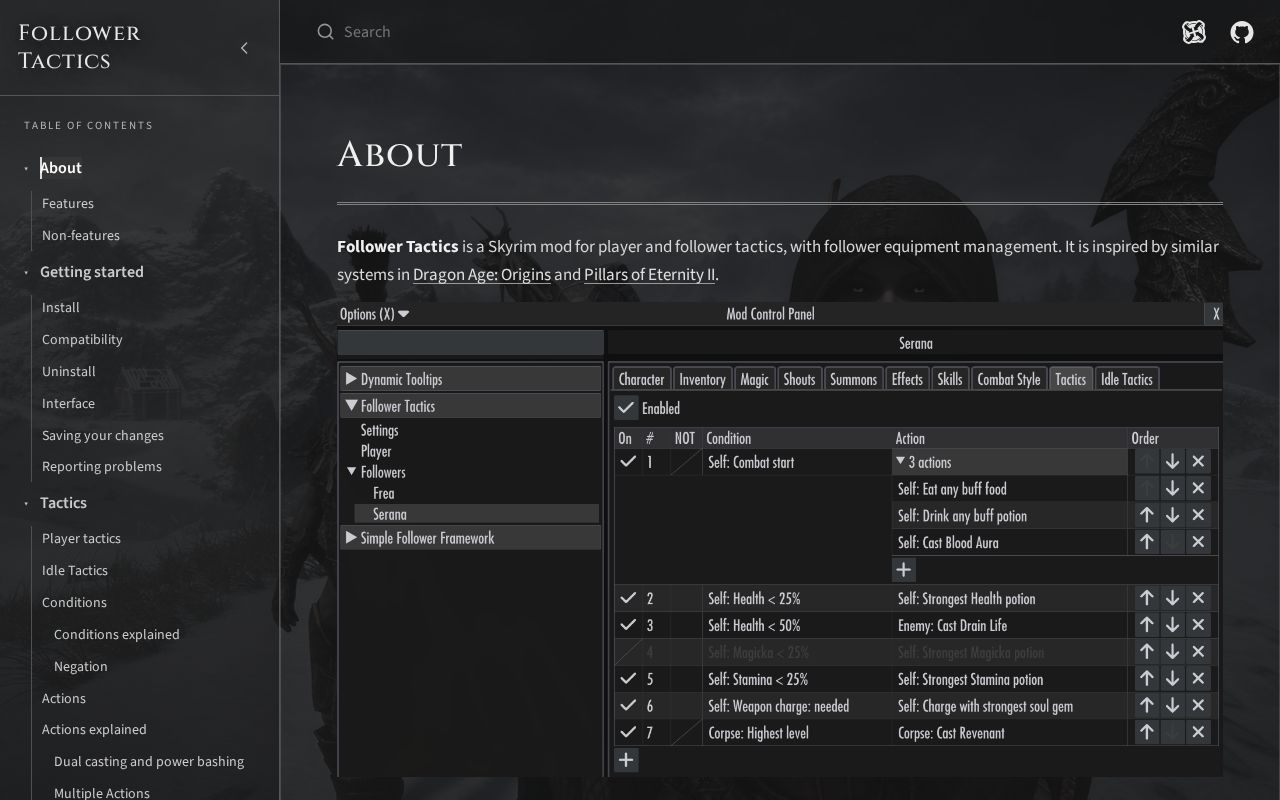The image size is (1280, 800).
Task: Open Conditions explained in sidebar
Action: coord(117,634)
